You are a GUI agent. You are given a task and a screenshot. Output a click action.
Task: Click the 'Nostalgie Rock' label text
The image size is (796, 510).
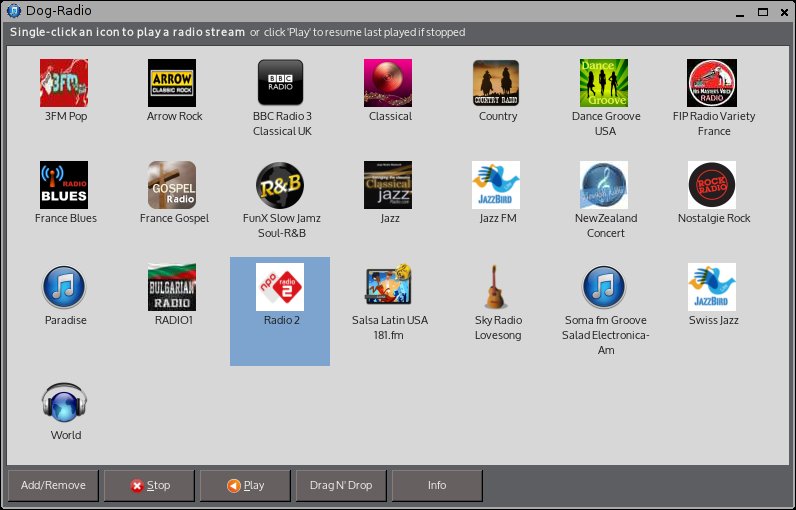[714, 218]
